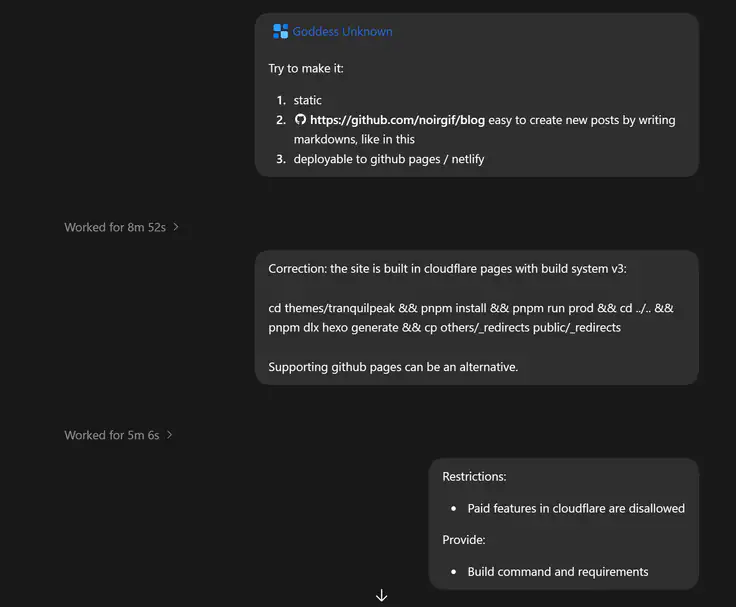This screenshot has height=607, width=736.
Task: Open the Goddess Unknown link
Action: click(342, 31)
